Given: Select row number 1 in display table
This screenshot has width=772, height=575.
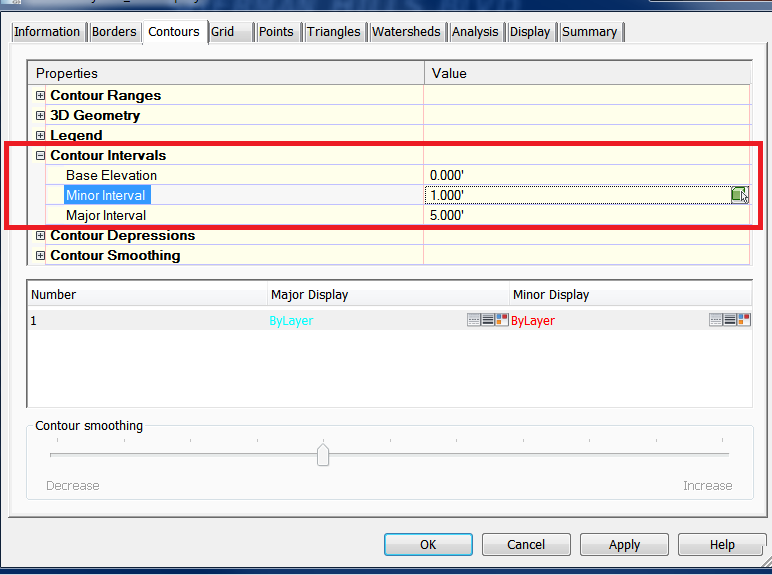Looking at the screenshot, I should (x=390, y=320).
